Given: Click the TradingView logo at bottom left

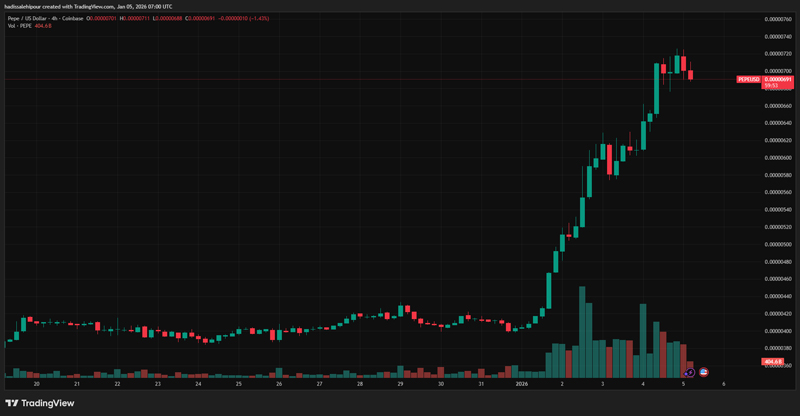Looking at the screenshot, I should [40, 403].
